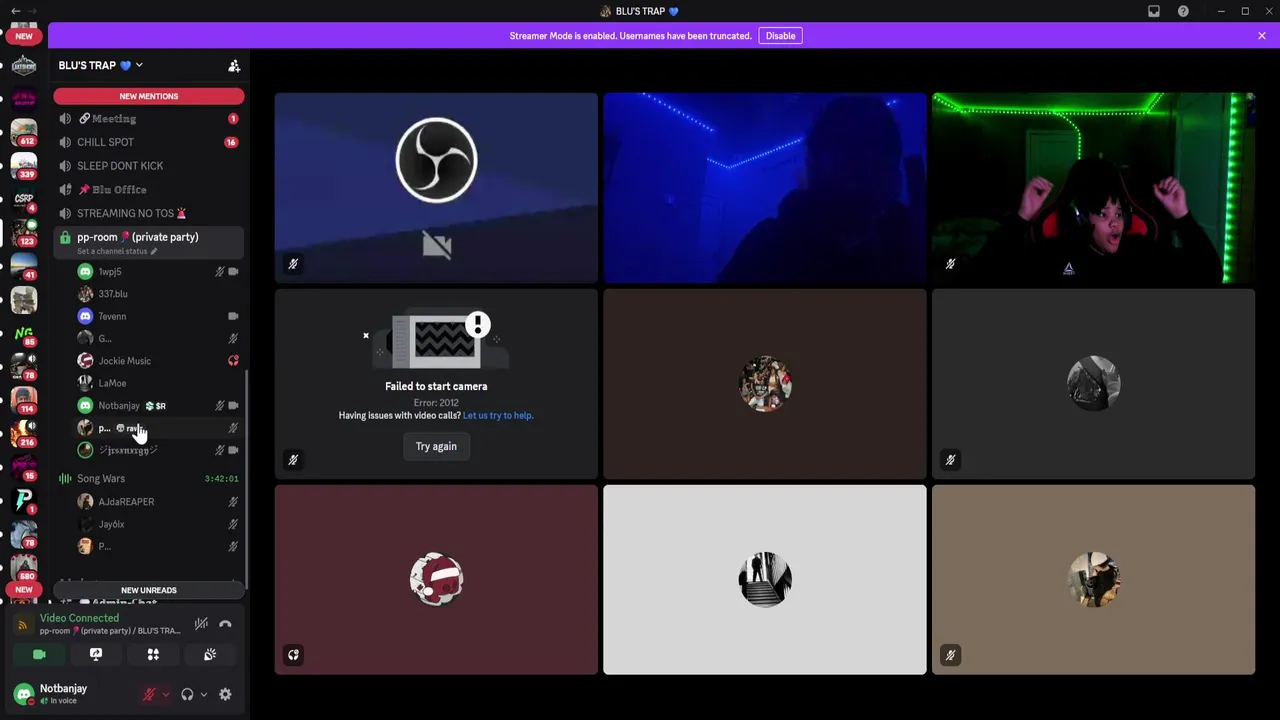Turn off camera in voice panel
1280x720 pixels.
point(39,654)
